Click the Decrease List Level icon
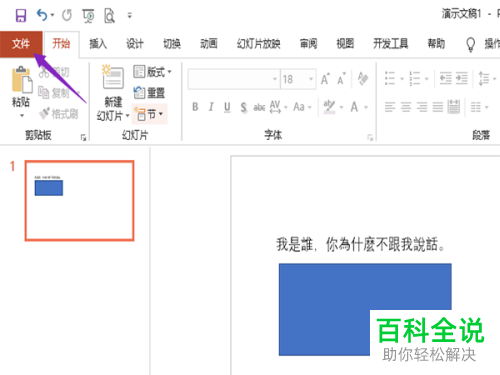Viewport: 500px width, 375px height. pyautogui.click(x=445, y=79)
